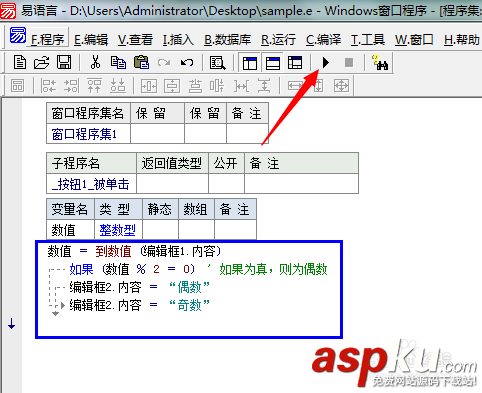
Task: Create a new file with the New toolbar icon
Action: (x=20, y=62)
